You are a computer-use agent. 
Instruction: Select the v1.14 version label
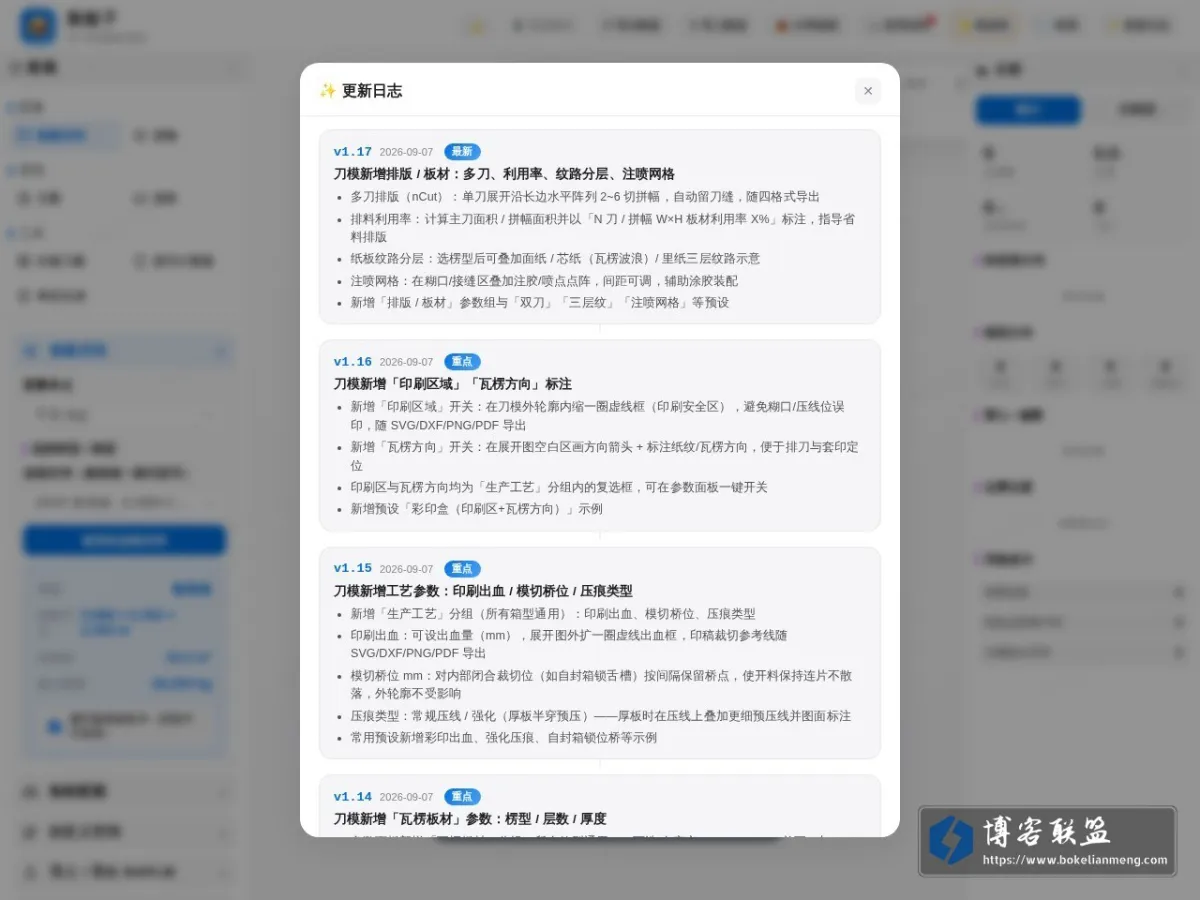(x=353, y=797)
